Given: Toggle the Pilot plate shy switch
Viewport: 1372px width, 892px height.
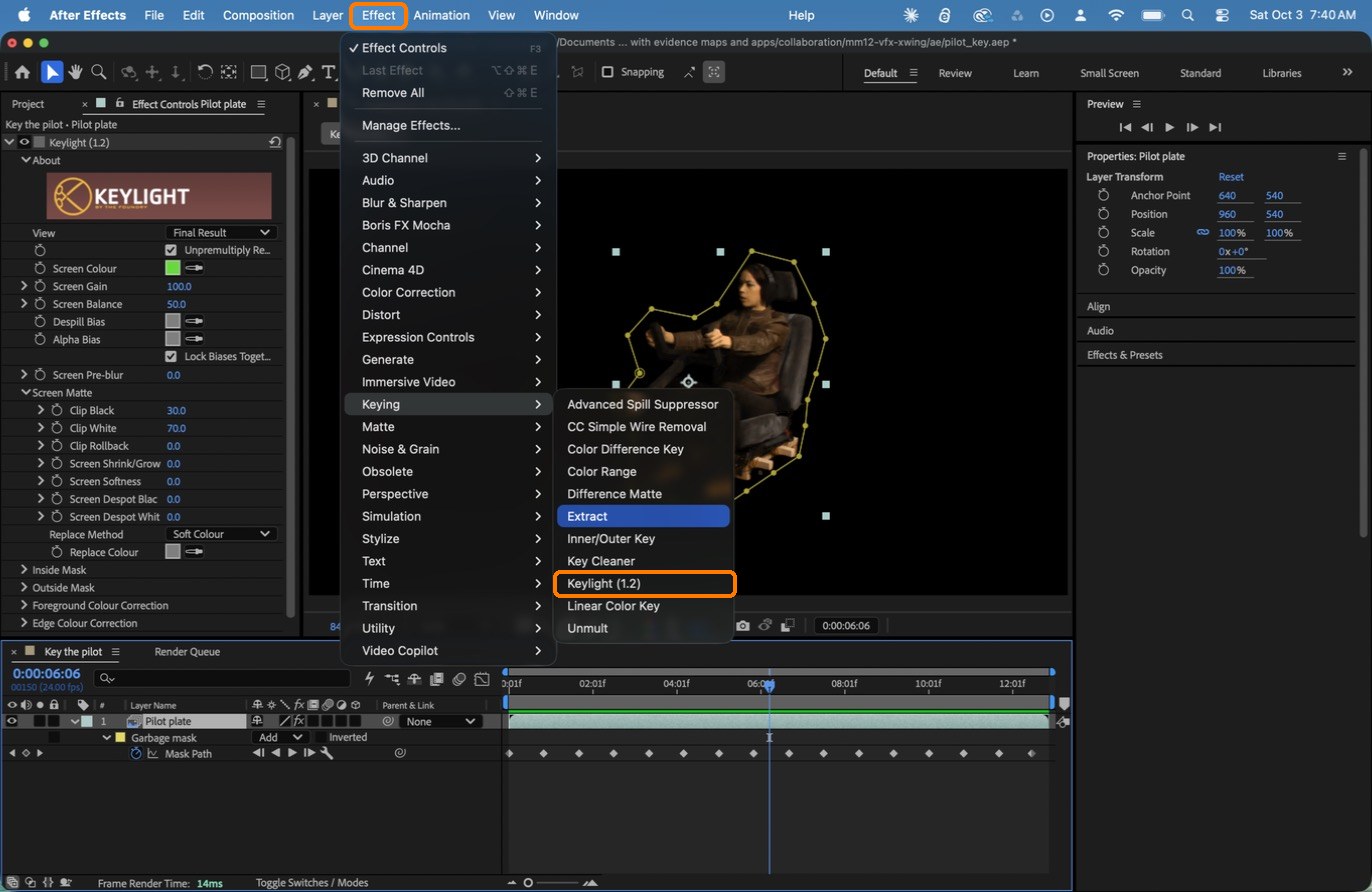Looking at the screenshot, I should 258,721.
